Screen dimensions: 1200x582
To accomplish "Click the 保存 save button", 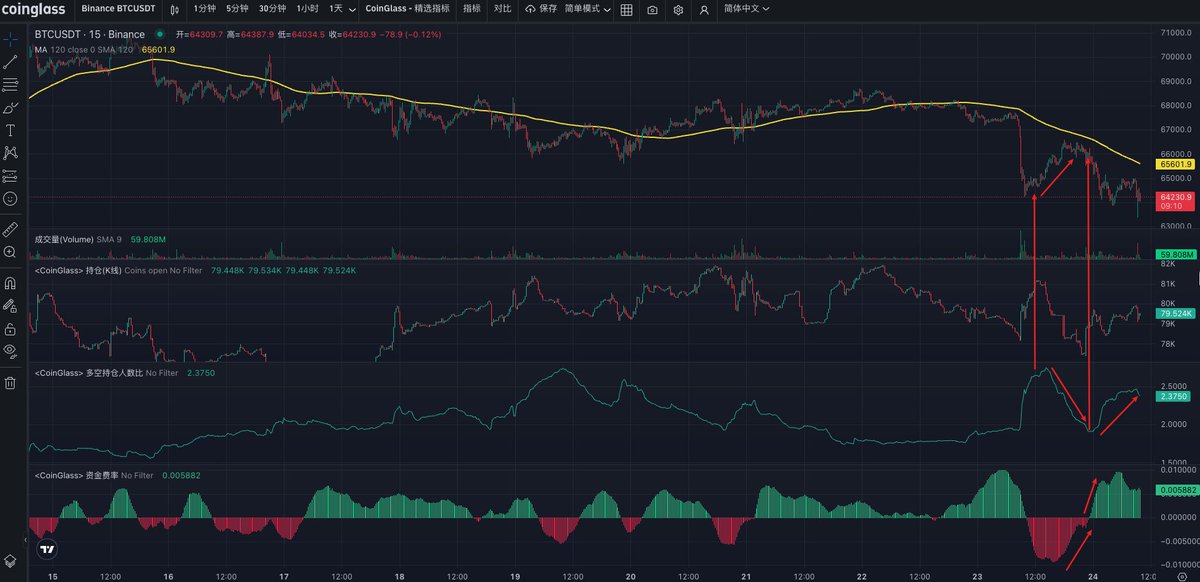I will click(x=541, y=9).
